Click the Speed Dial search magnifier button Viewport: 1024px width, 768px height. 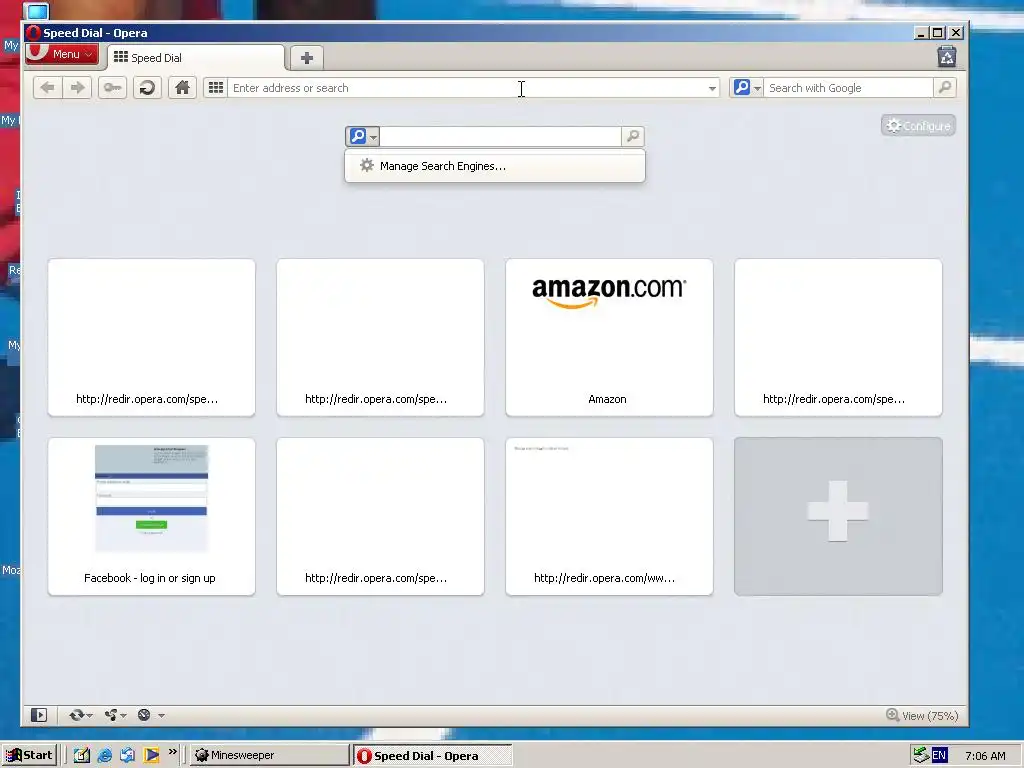pyautogui.click(x=632, y=136)
